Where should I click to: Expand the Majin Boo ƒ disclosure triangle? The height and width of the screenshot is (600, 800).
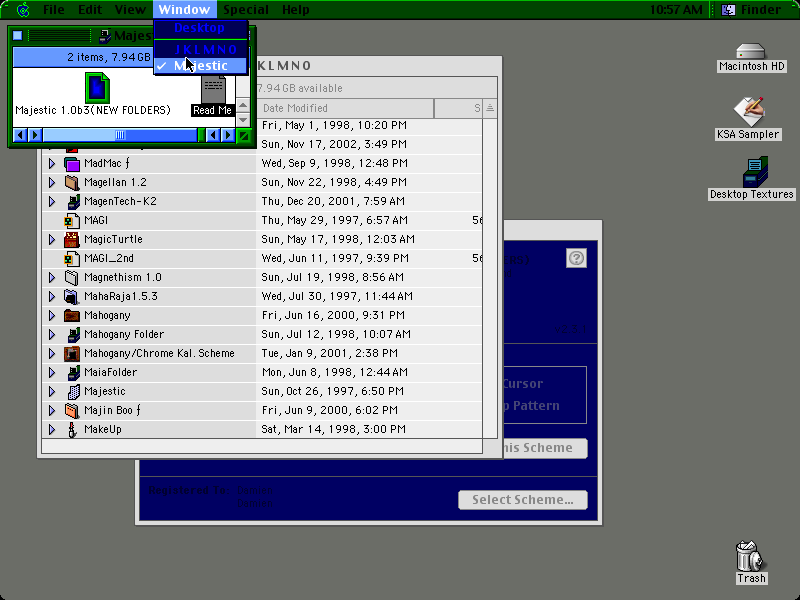point(52,410)
